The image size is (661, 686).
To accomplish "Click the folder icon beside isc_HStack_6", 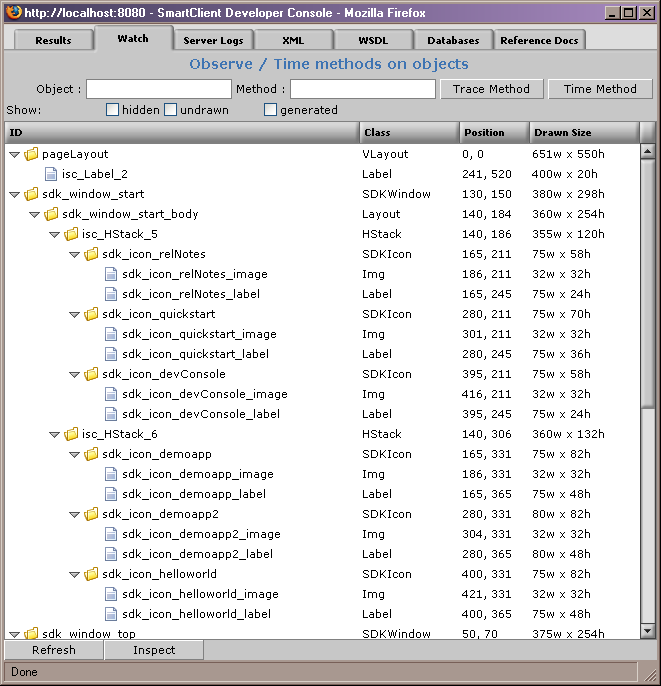I will click(x=71, y=434).
